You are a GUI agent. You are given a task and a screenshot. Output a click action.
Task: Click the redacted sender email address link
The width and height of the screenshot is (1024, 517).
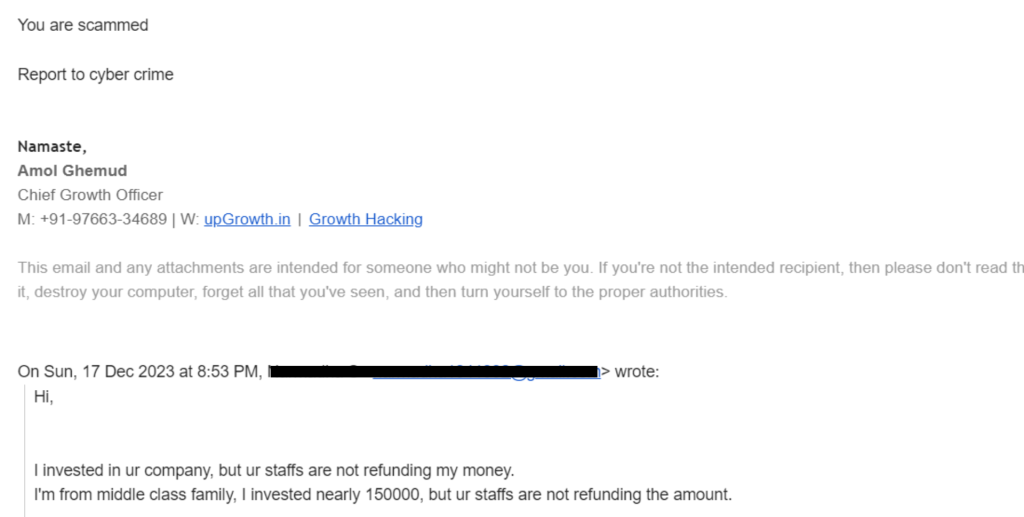tap(486, 372)
